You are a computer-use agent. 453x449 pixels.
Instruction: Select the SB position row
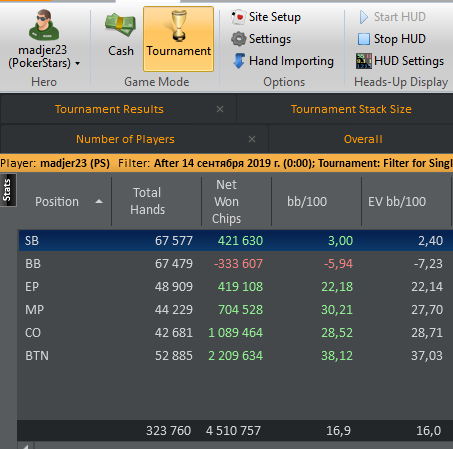pos(236,241)
